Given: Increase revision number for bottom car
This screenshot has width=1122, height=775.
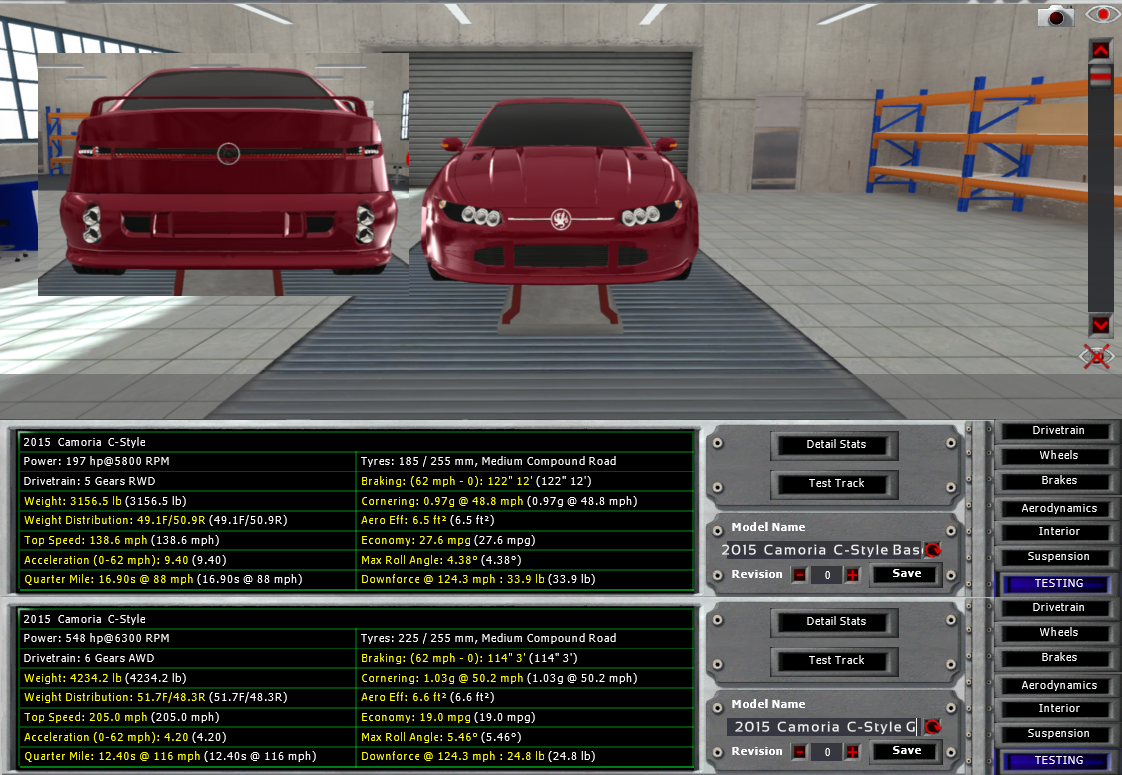Looking at the screenshot, I should point(852,752).
